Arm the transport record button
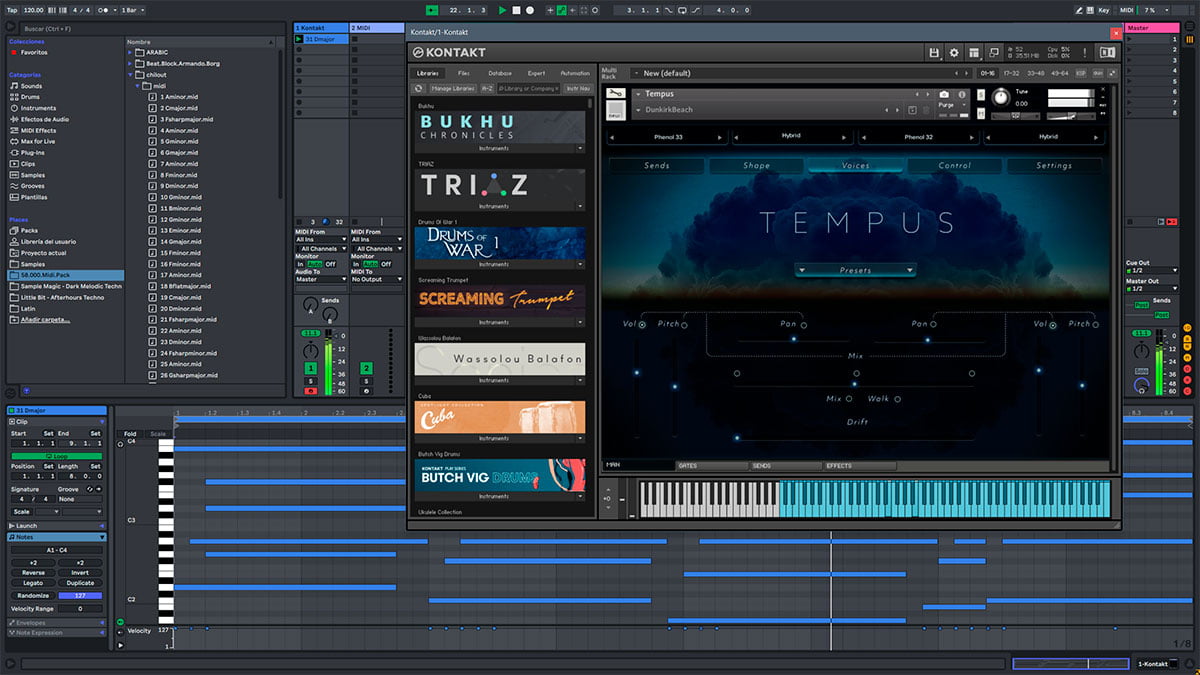 [529, 10]
